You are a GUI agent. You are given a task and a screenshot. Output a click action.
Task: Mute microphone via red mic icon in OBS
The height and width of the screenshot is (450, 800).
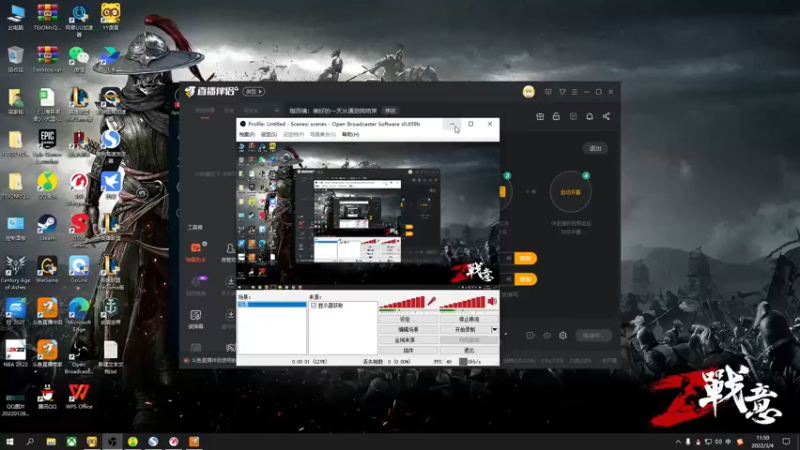click(432, 302)
